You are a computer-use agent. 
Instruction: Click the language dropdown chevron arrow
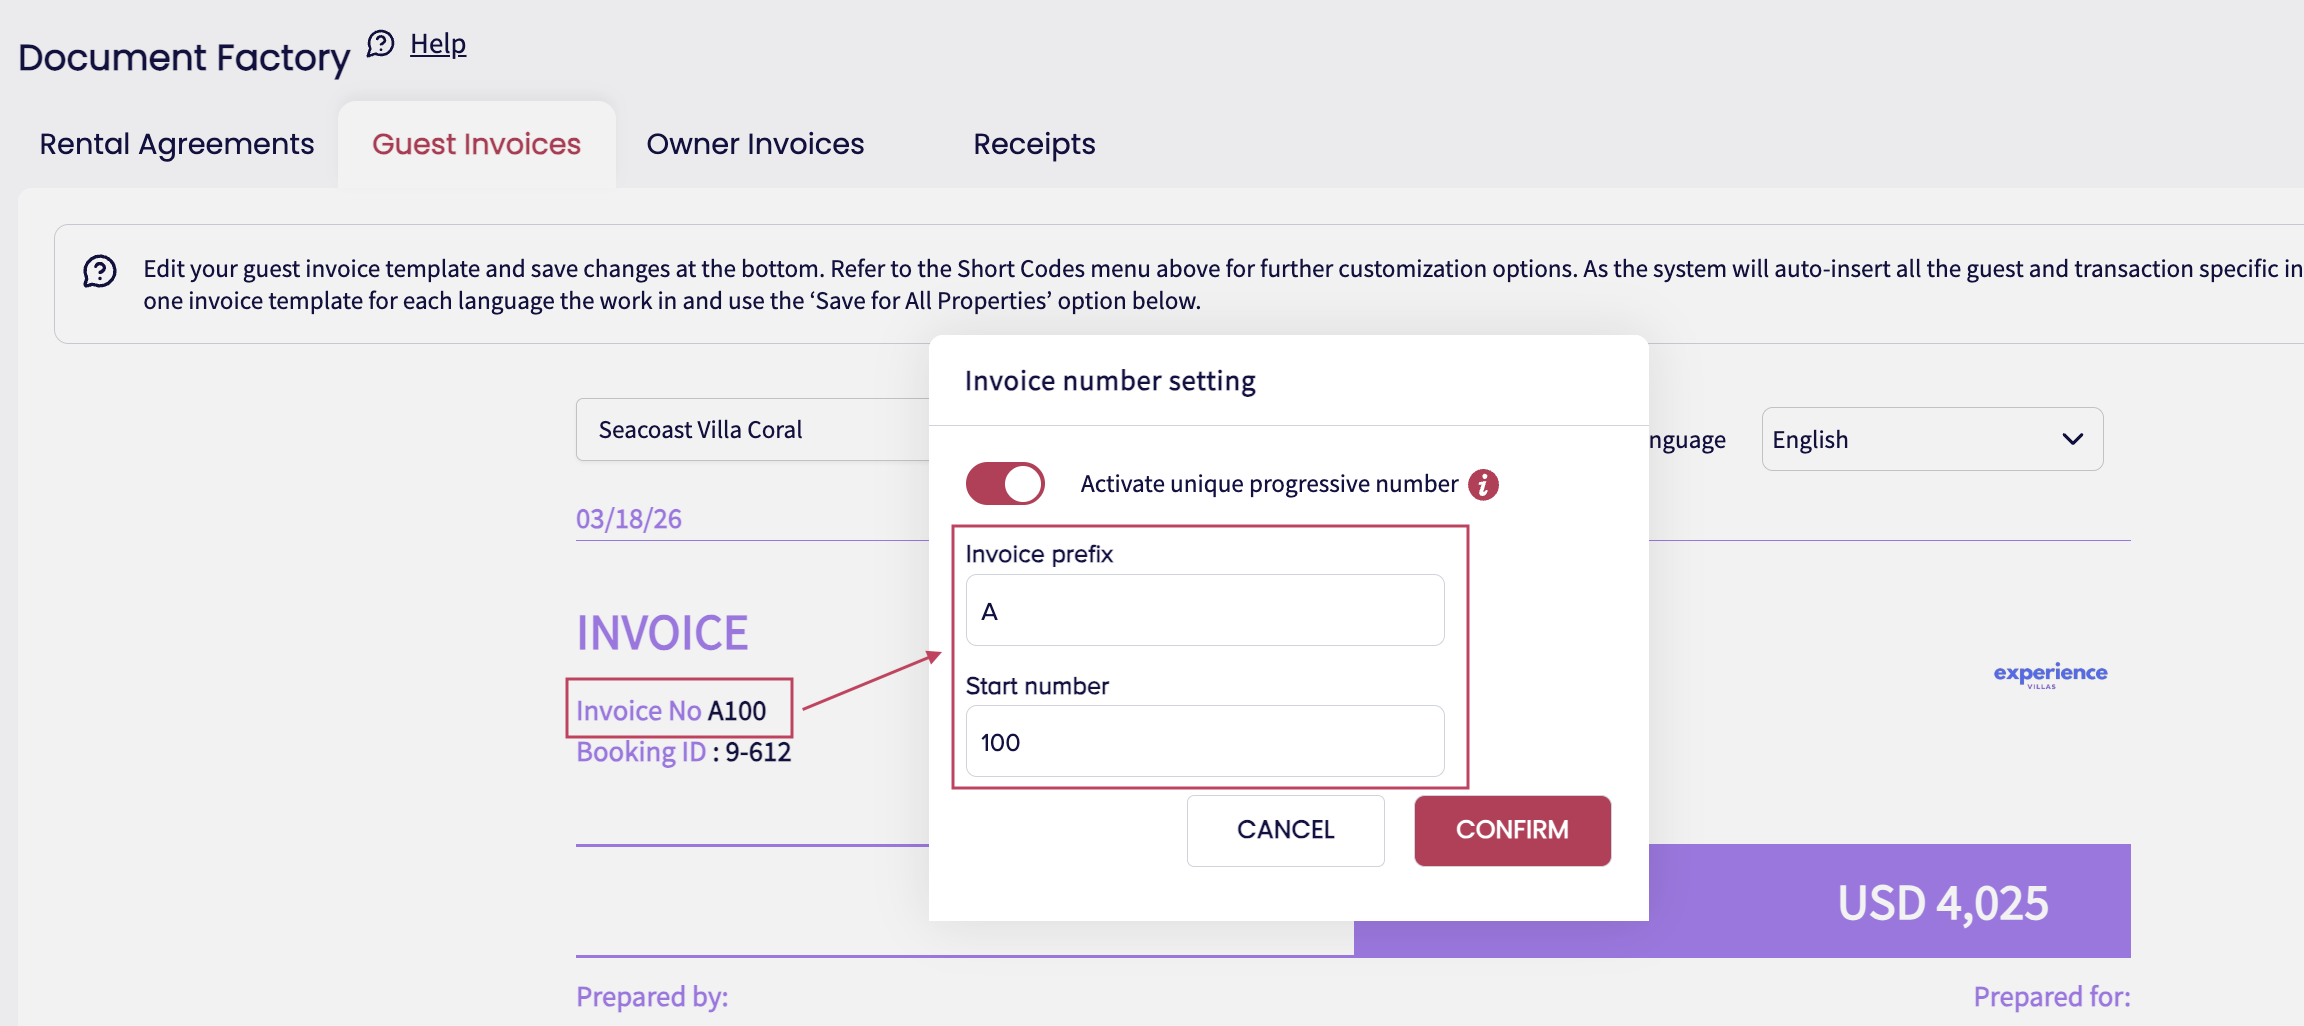pos(2072,439)
